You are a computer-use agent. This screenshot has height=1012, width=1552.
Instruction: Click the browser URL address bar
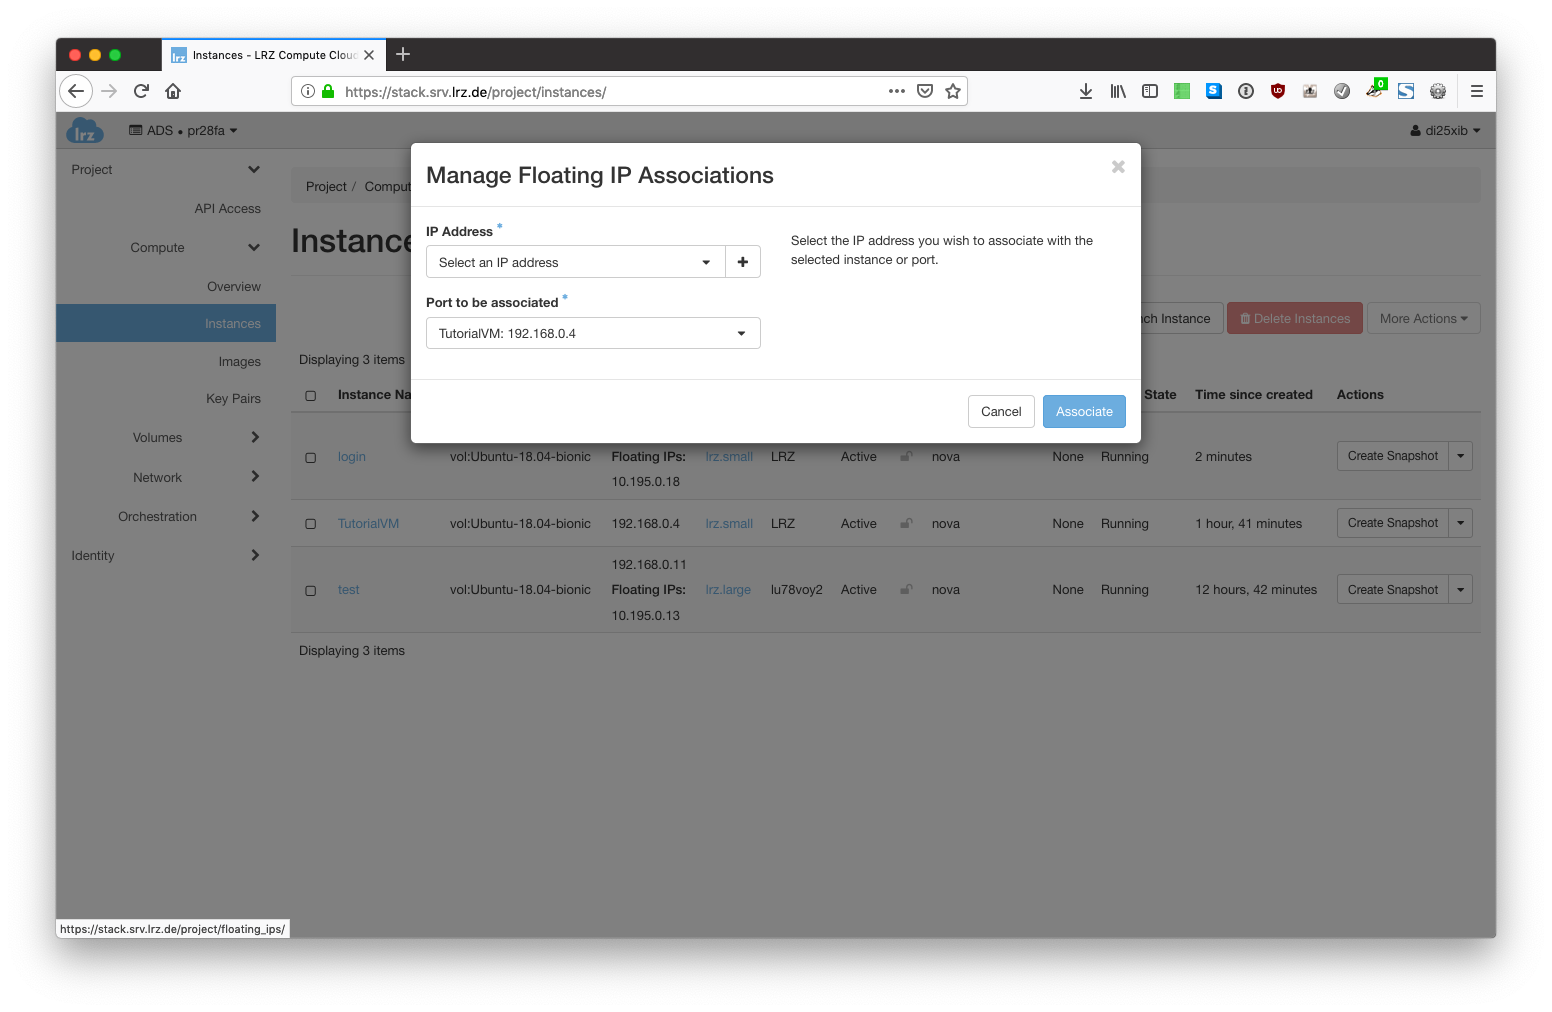pyautogui.click(x=610, y=92)
